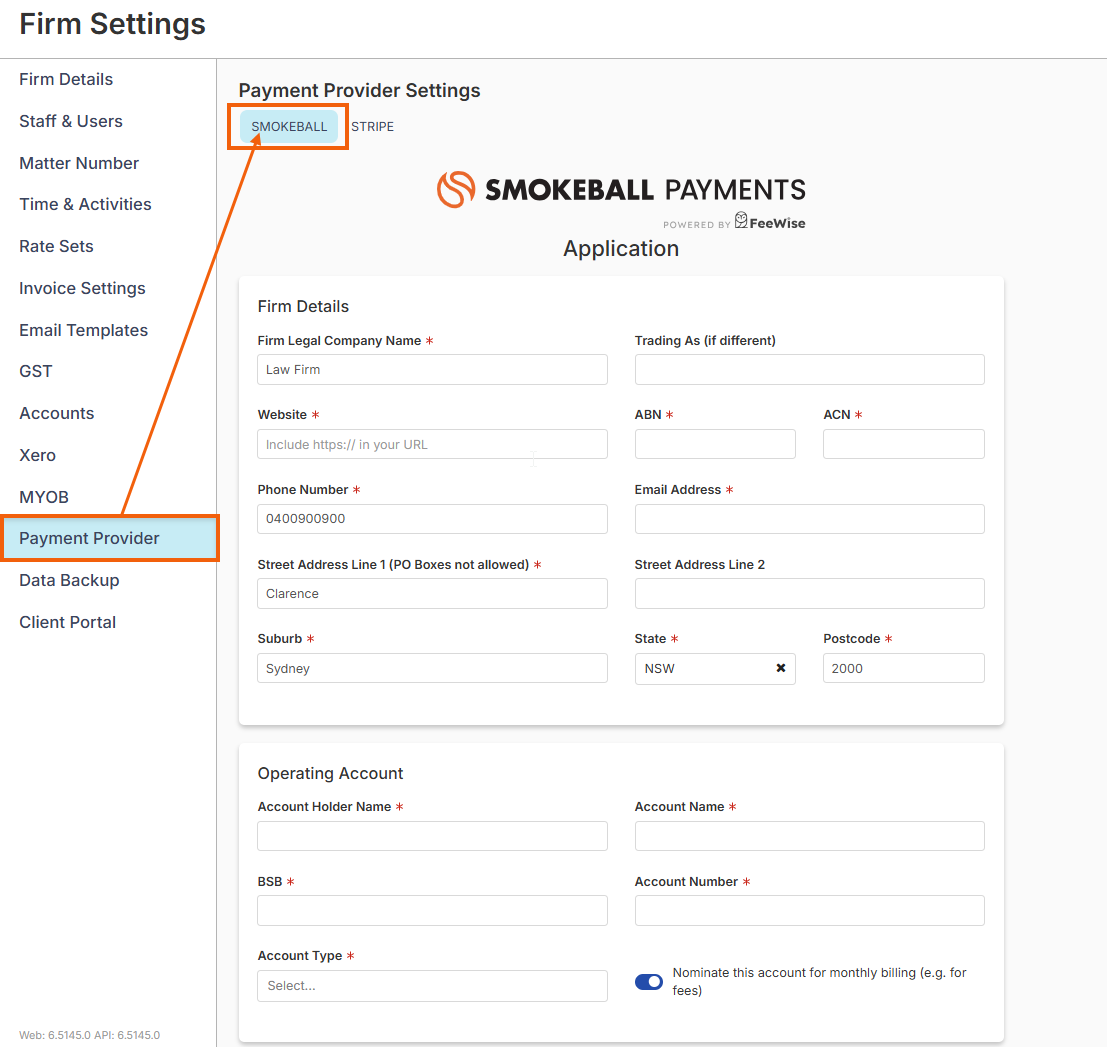The image size is (1107, 1047).
Task: Select Email Templates in sidebar
Action: [x=83, y=330]
